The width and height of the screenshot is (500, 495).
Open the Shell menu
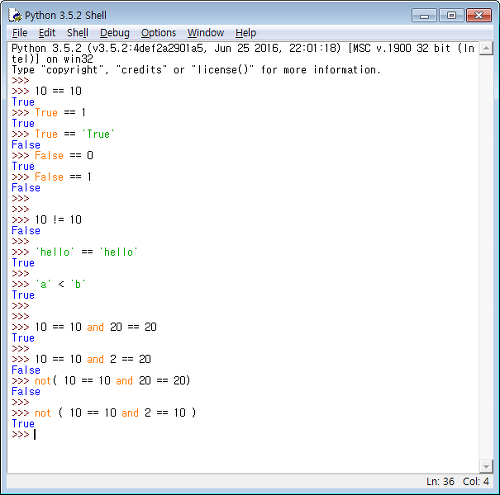click(78, 33)
